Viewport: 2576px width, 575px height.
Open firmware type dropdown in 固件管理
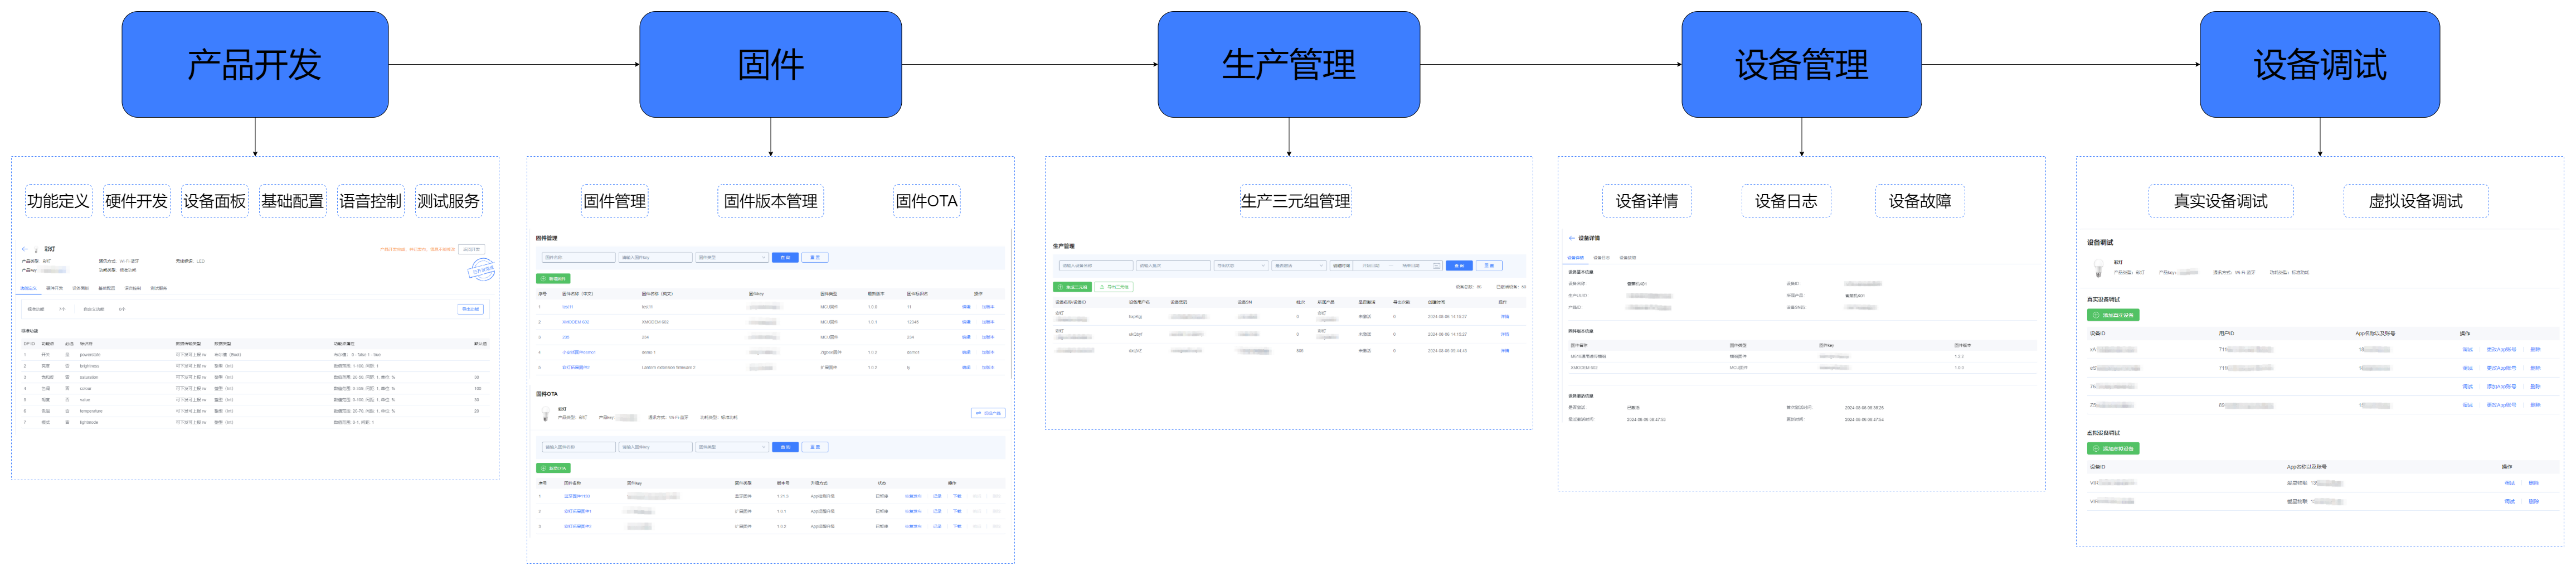[732, 257]
